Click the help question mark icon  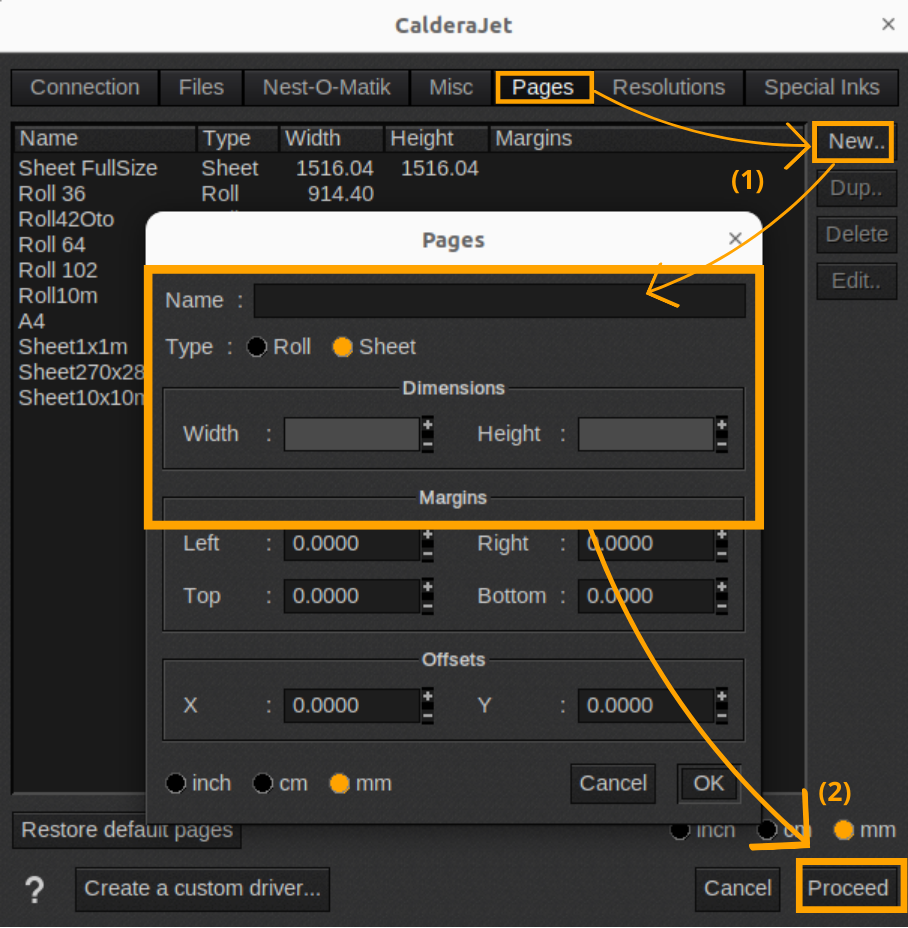(x=34, y=889)
